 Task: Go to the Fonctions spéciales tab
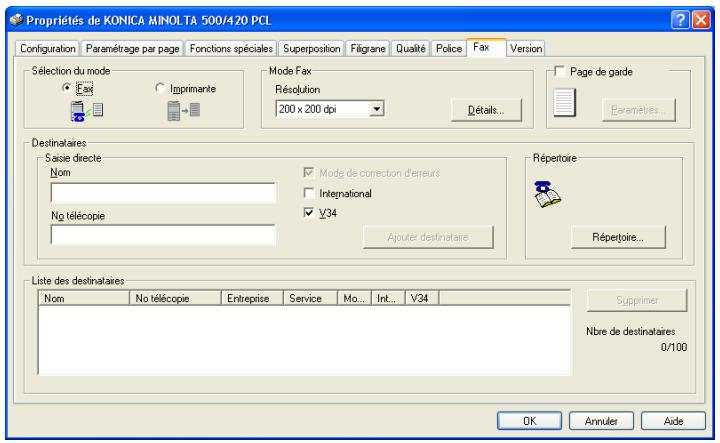[231, 48]
